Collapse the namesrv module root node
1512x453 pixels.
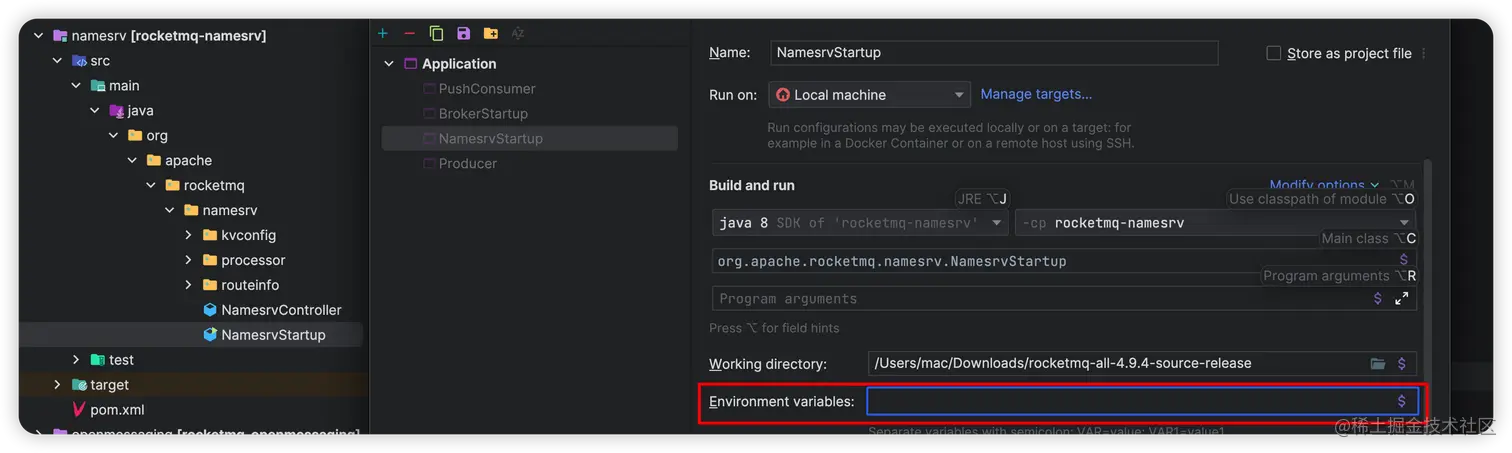(x=38, y=36)
